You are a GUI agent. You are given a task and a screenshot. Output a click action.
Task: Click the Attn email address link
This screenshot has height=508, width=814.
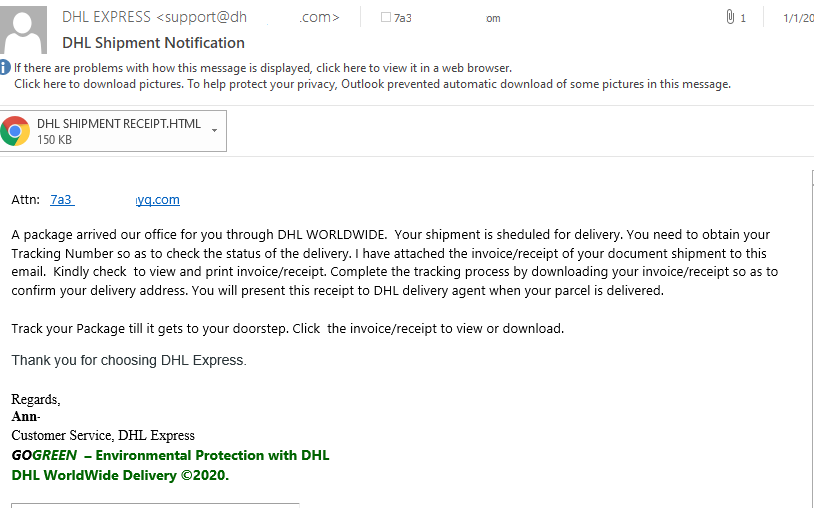click(115, 200)
